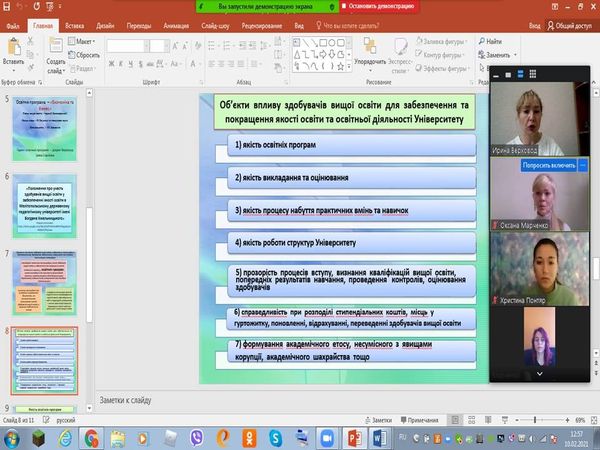600x450 pixels.
Task: Open Эффекты фигуры dropdown
Action: (442, 69)
